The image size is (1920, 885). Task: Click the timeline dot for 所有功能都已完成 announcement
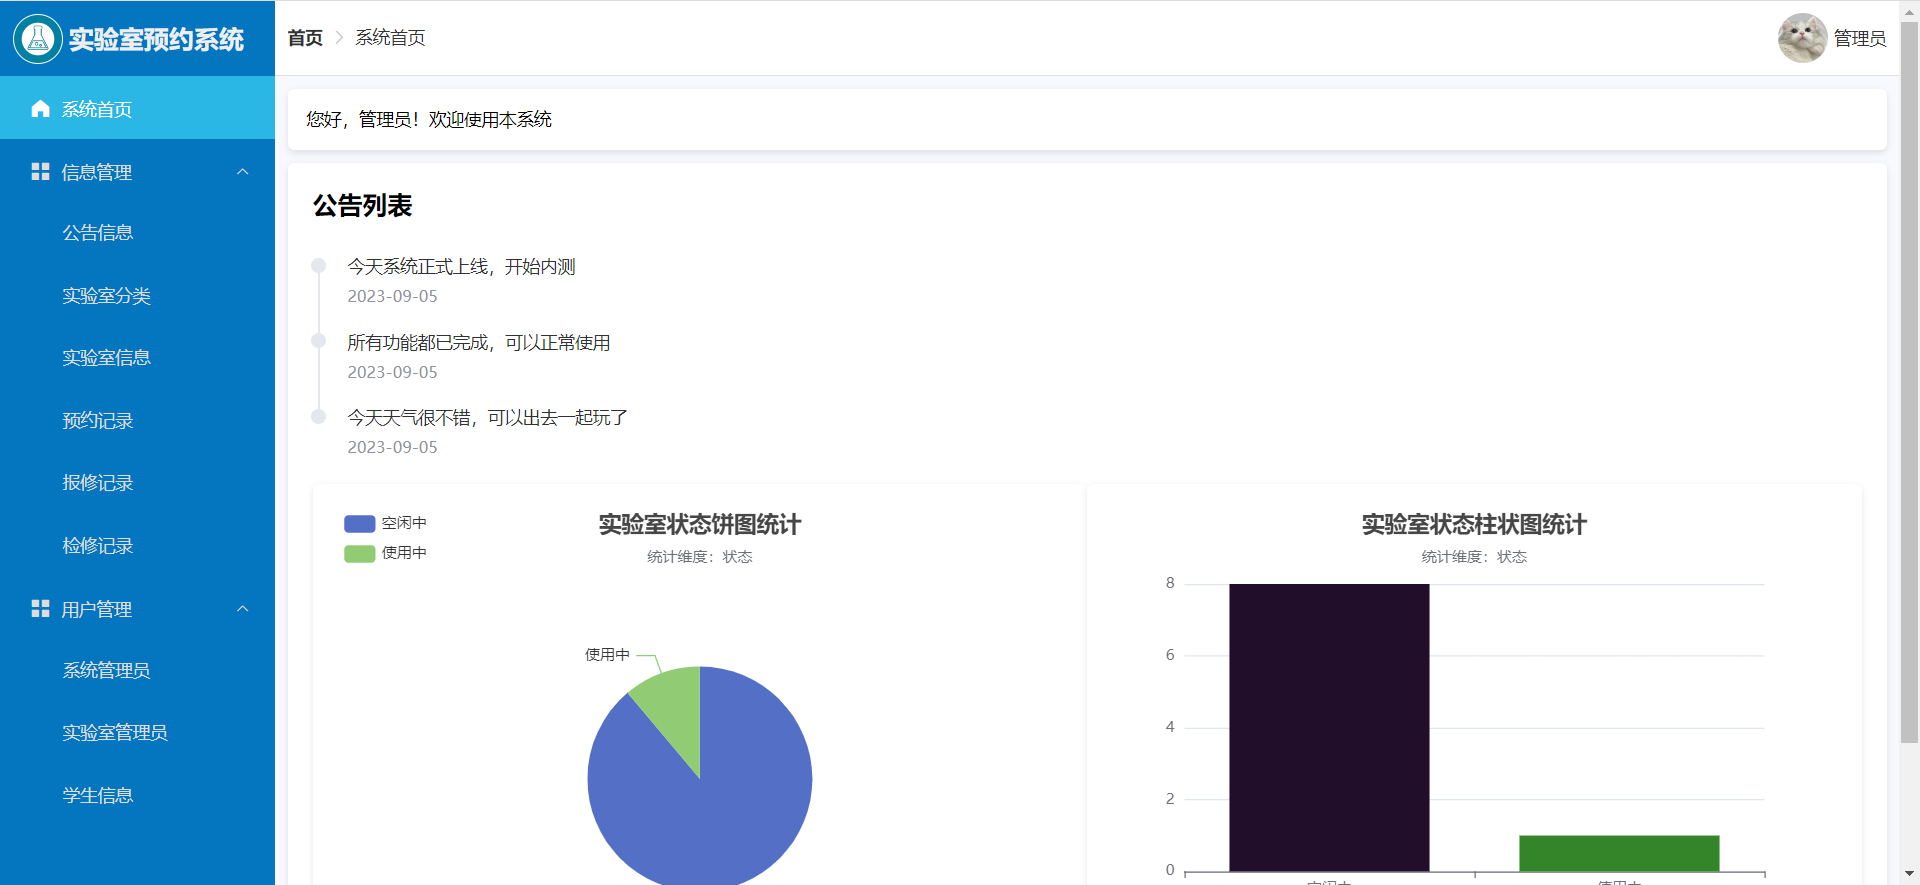(x=319, y=341)
